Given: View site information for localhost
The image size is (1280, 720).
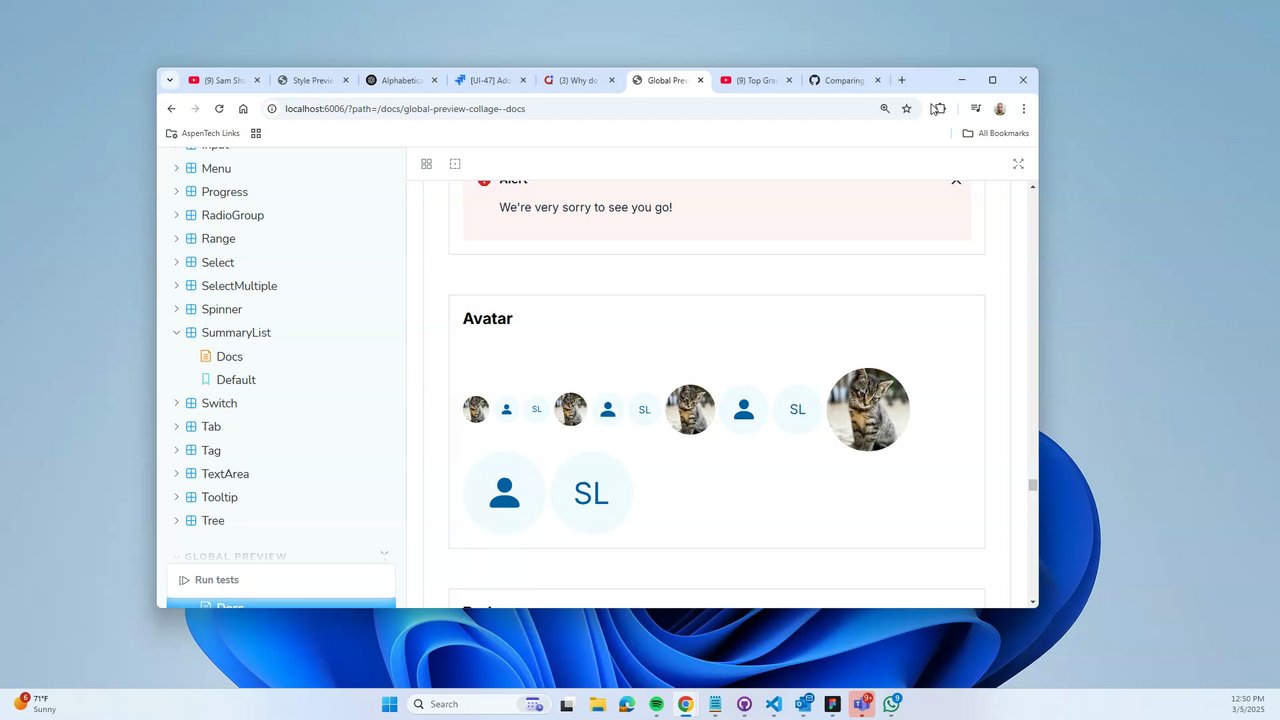Looking at the screenshot, I should tap(272, 109).
